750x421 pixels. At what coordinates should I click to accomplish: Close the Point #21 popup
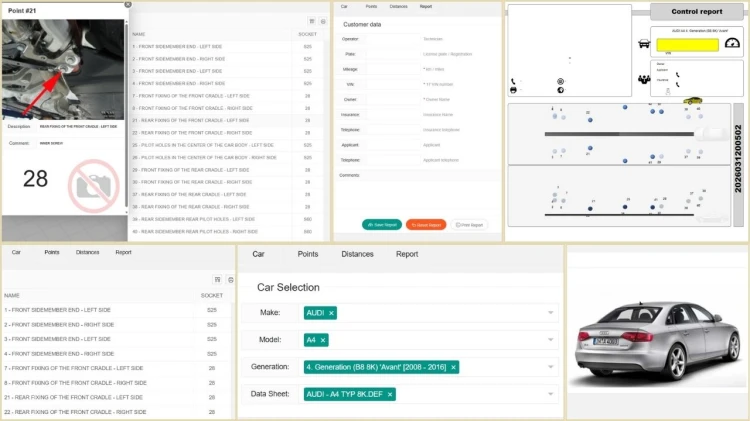(x=128, y=4)
